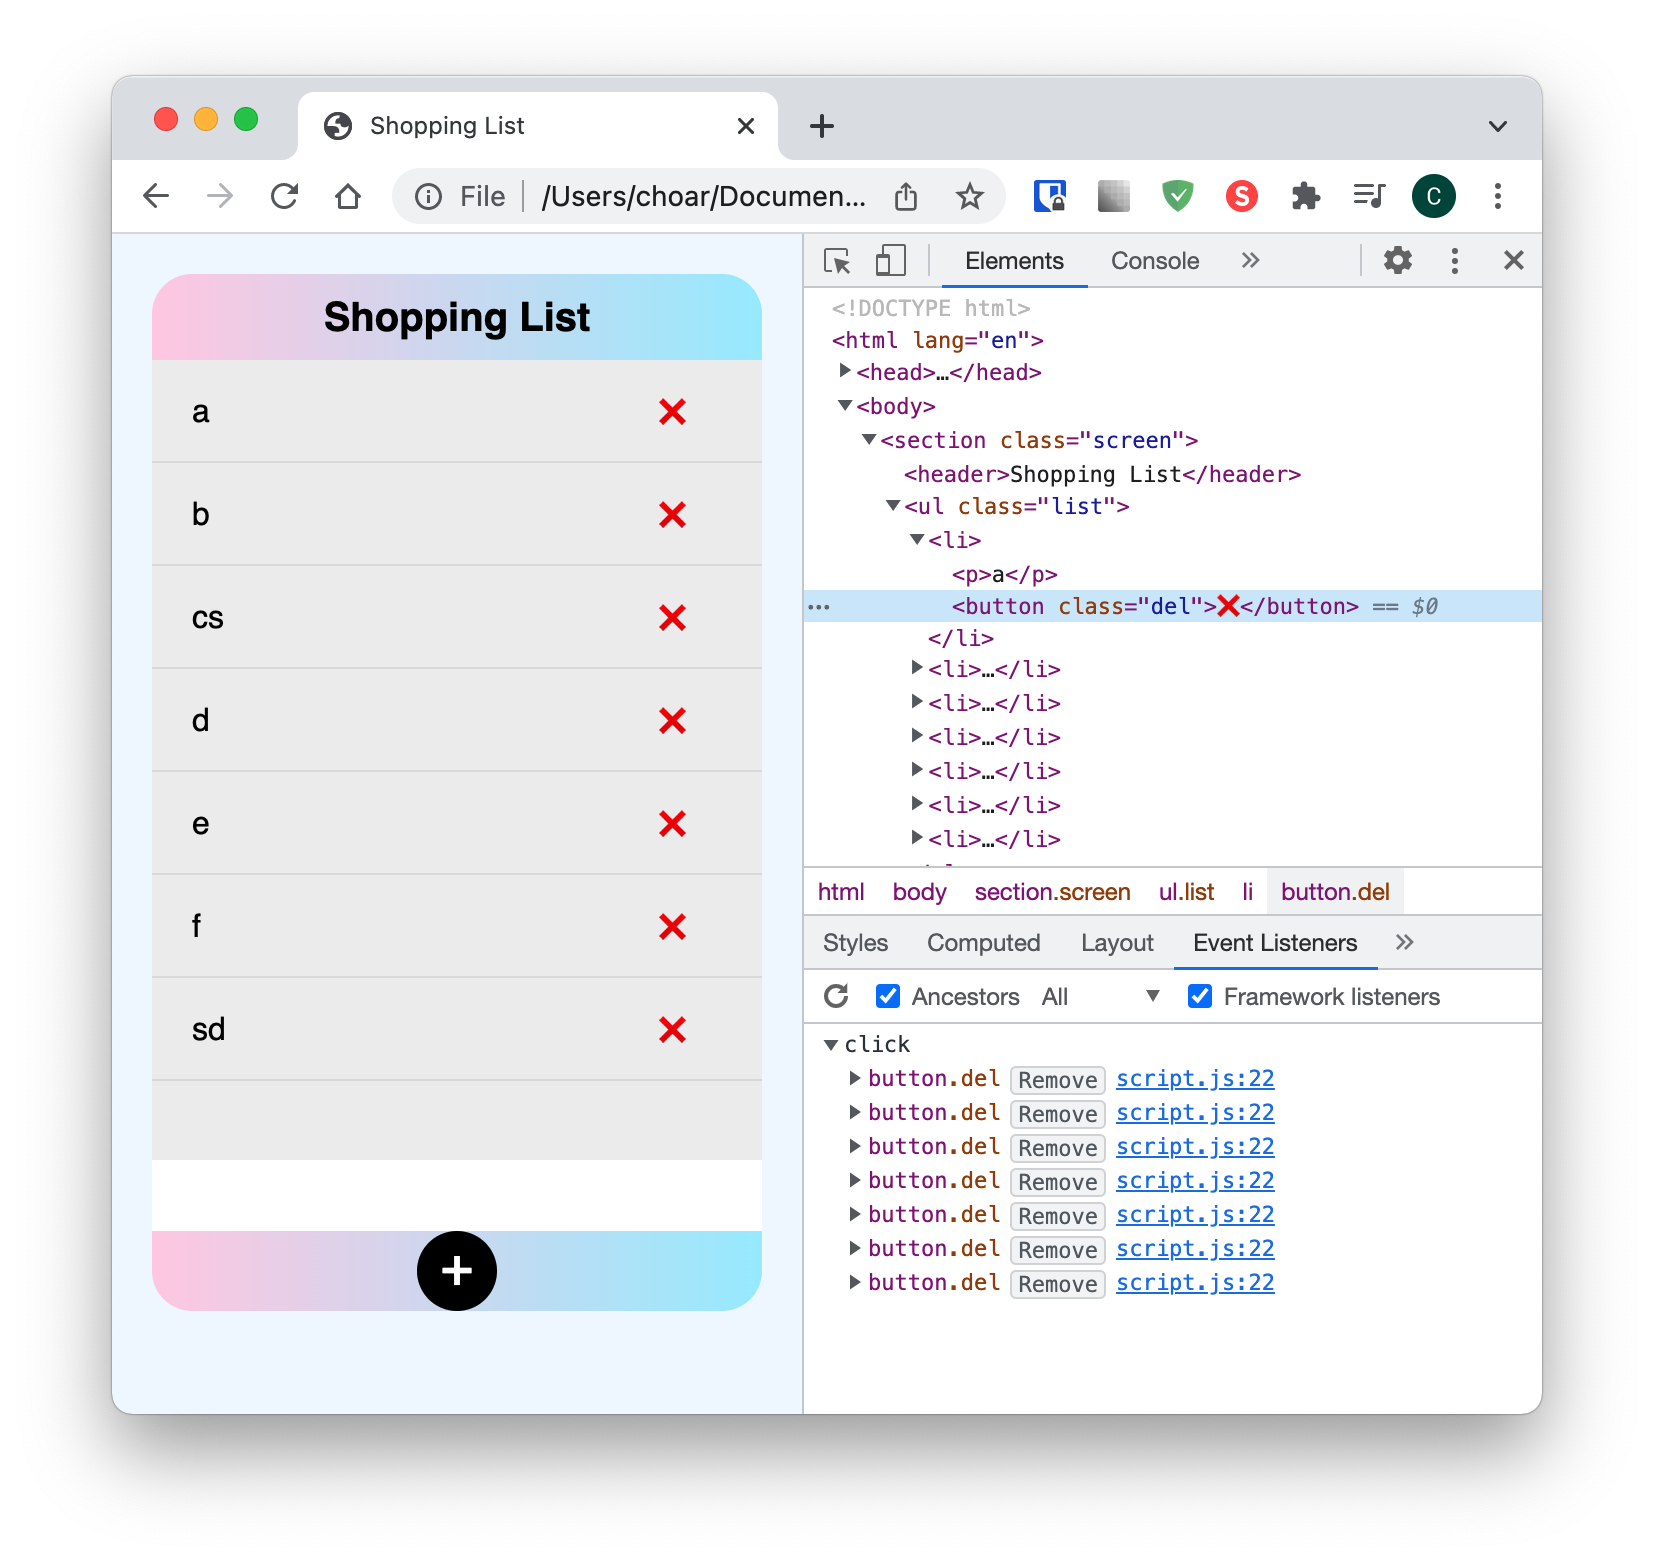Select the p a element node
Screen dimensions: 1654x1562
[1004, 574]
